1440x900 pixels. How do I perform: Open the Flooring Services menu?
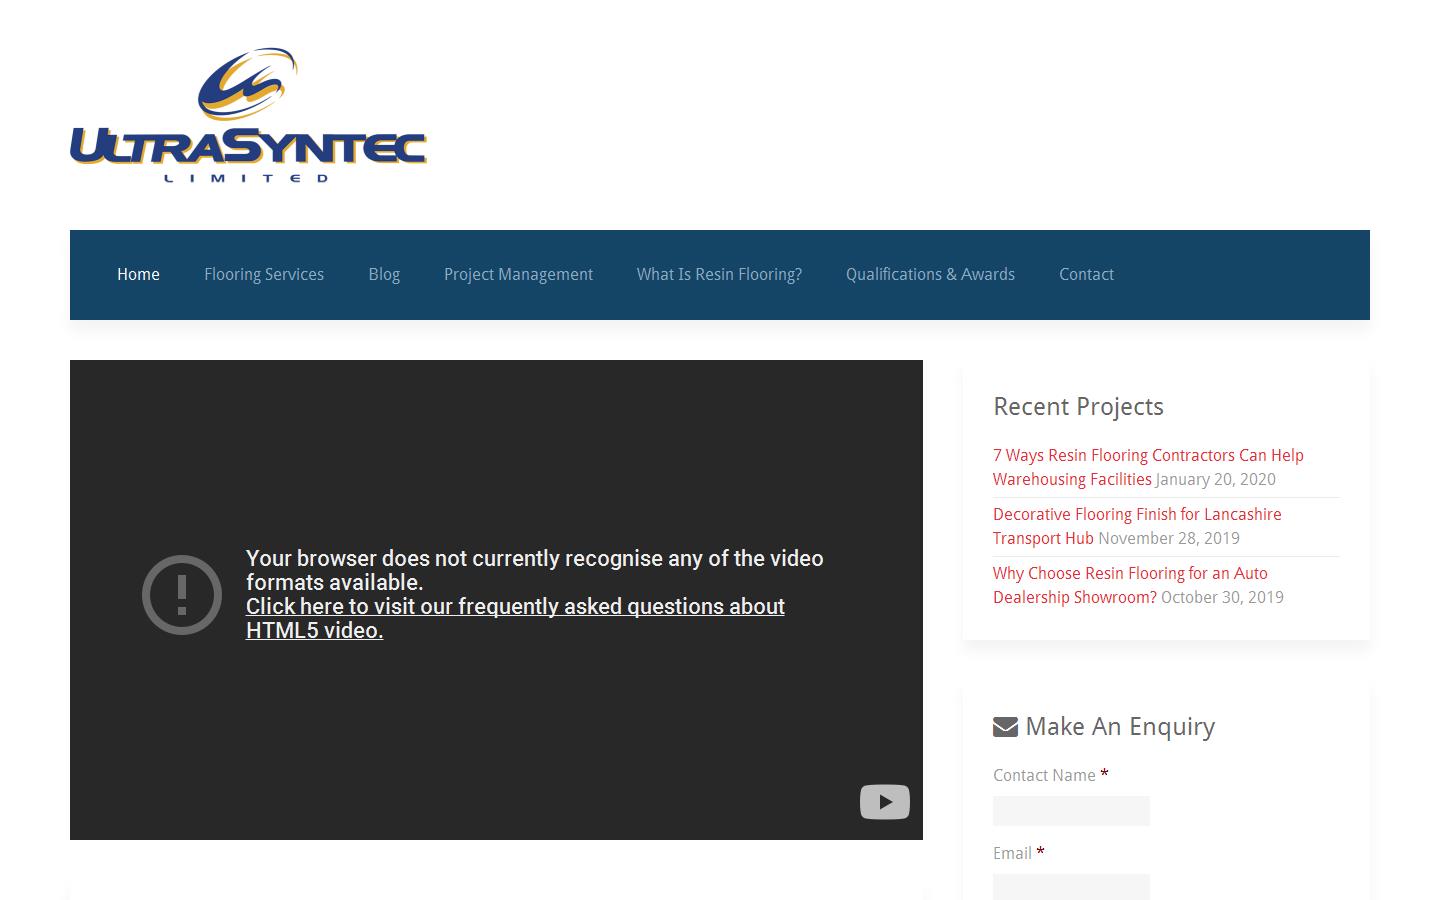263,274
